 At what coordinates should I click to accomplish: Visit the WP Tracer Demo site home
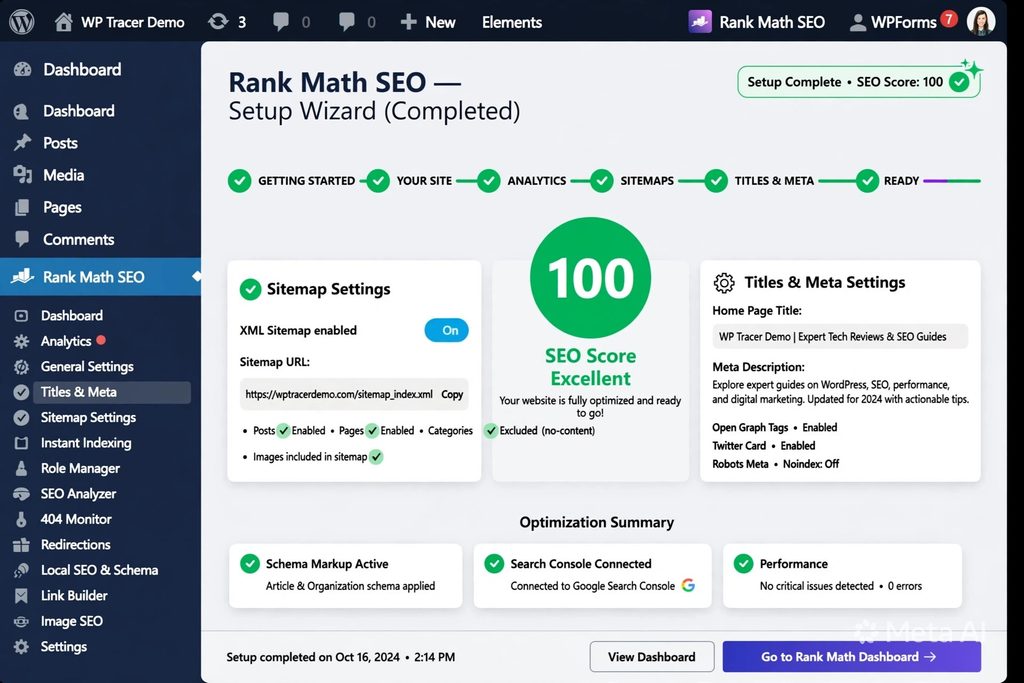click(x=119, y=22)
